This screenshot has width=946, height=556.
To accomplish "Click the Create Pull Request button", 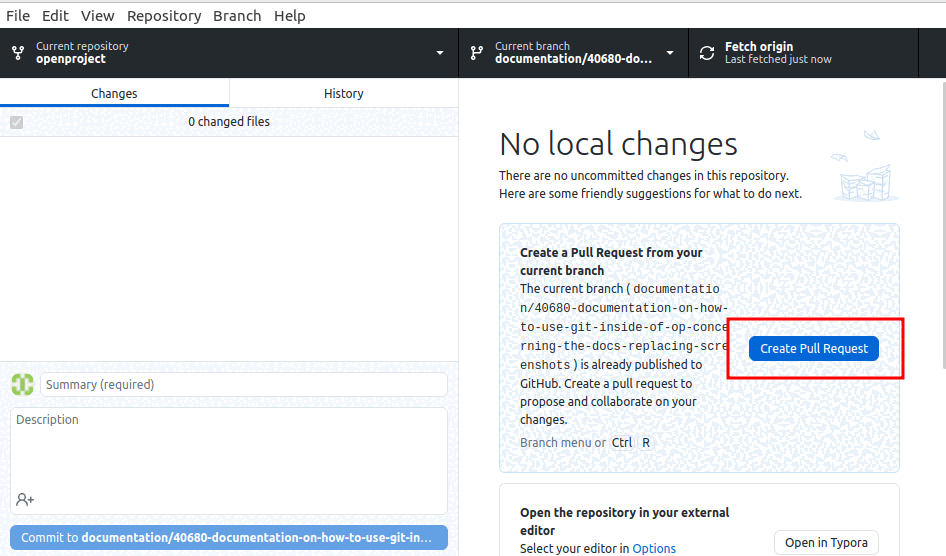I will pos(814,348).
